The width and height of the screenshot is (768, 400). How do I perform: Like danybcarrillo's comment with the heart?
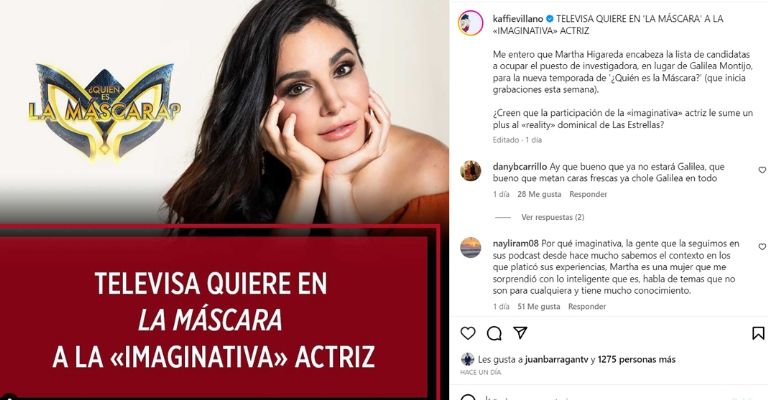click(x=762, y=170)
